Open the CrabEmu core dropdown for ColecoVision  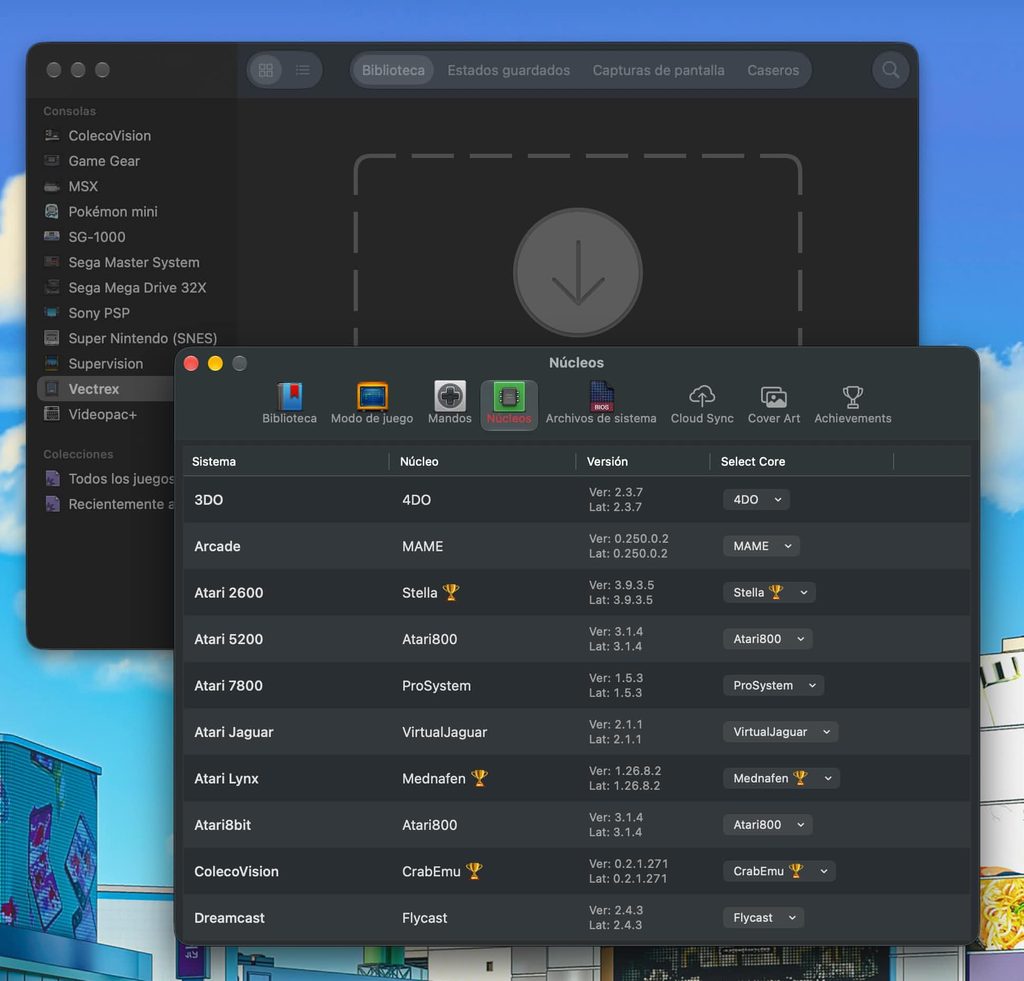(779, 871)
